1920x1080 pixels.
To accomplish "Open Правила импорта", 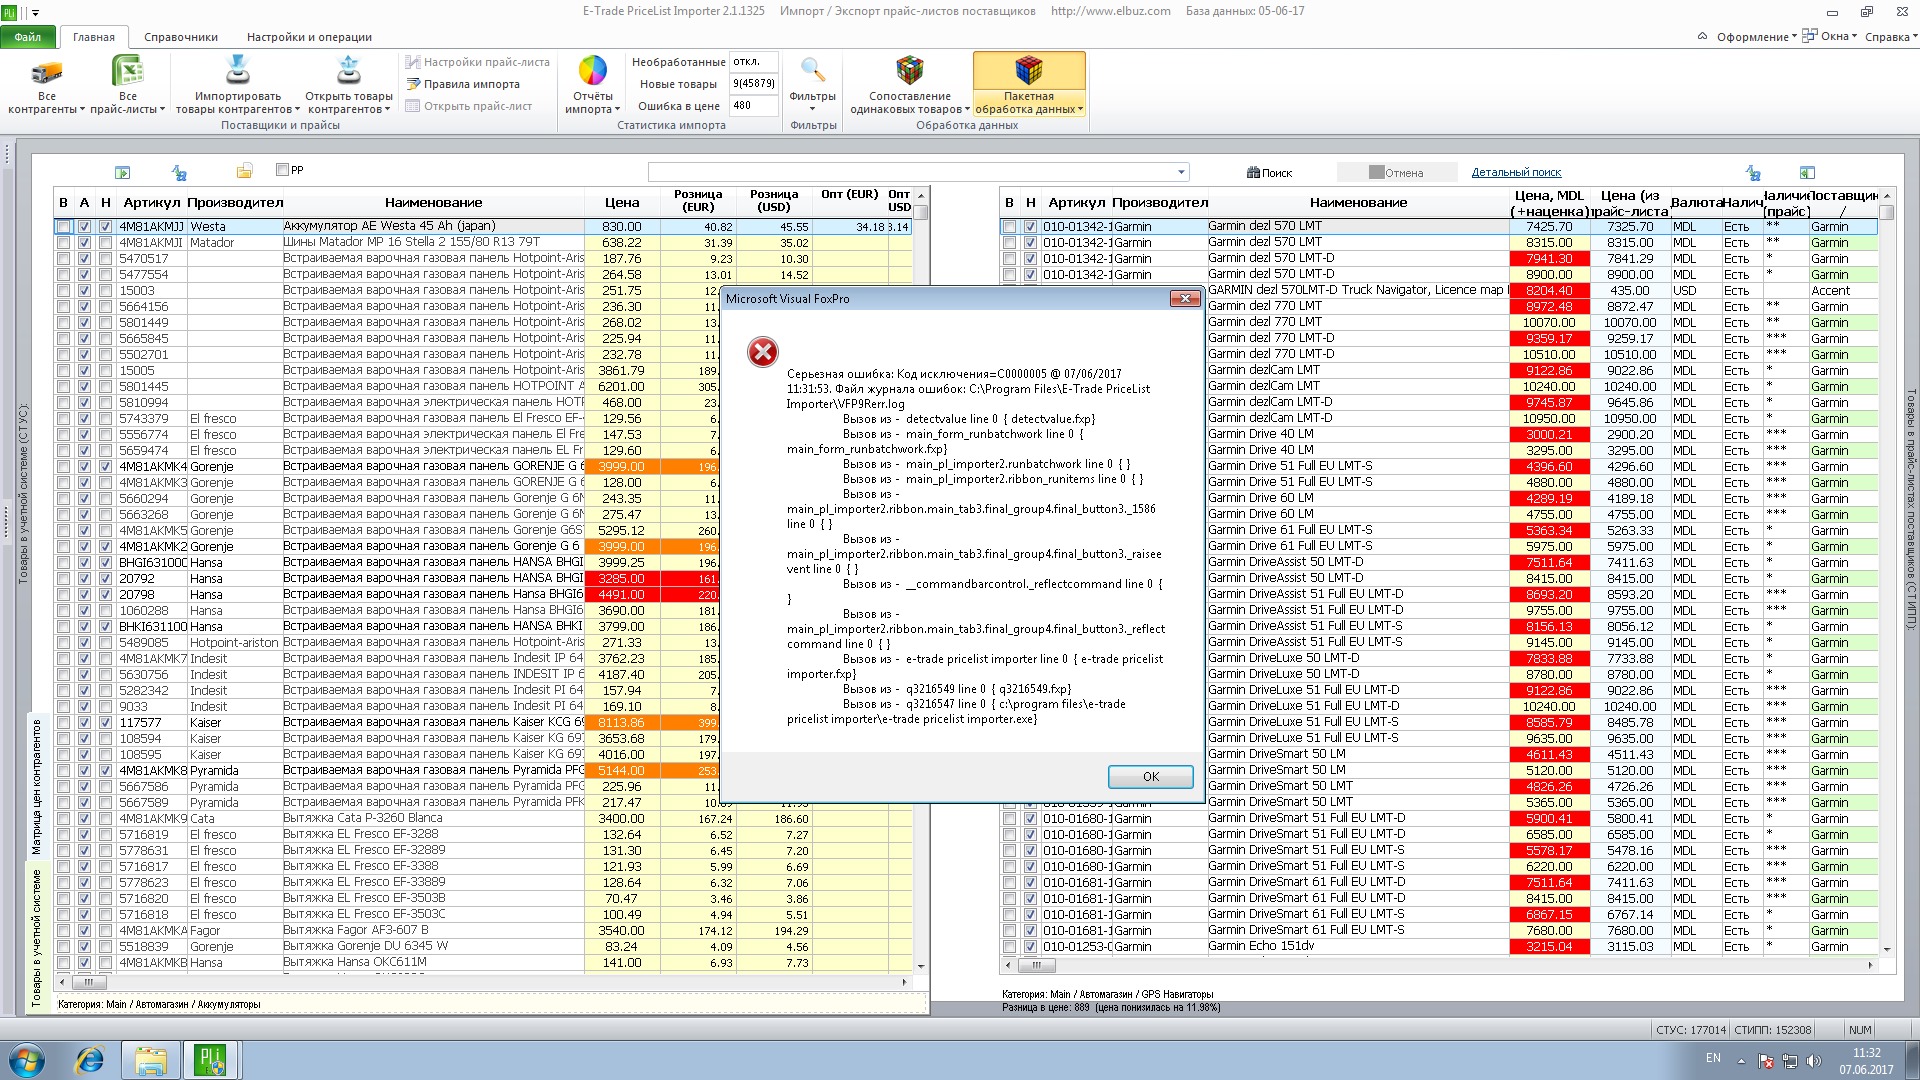I will [x=462, y=84].
